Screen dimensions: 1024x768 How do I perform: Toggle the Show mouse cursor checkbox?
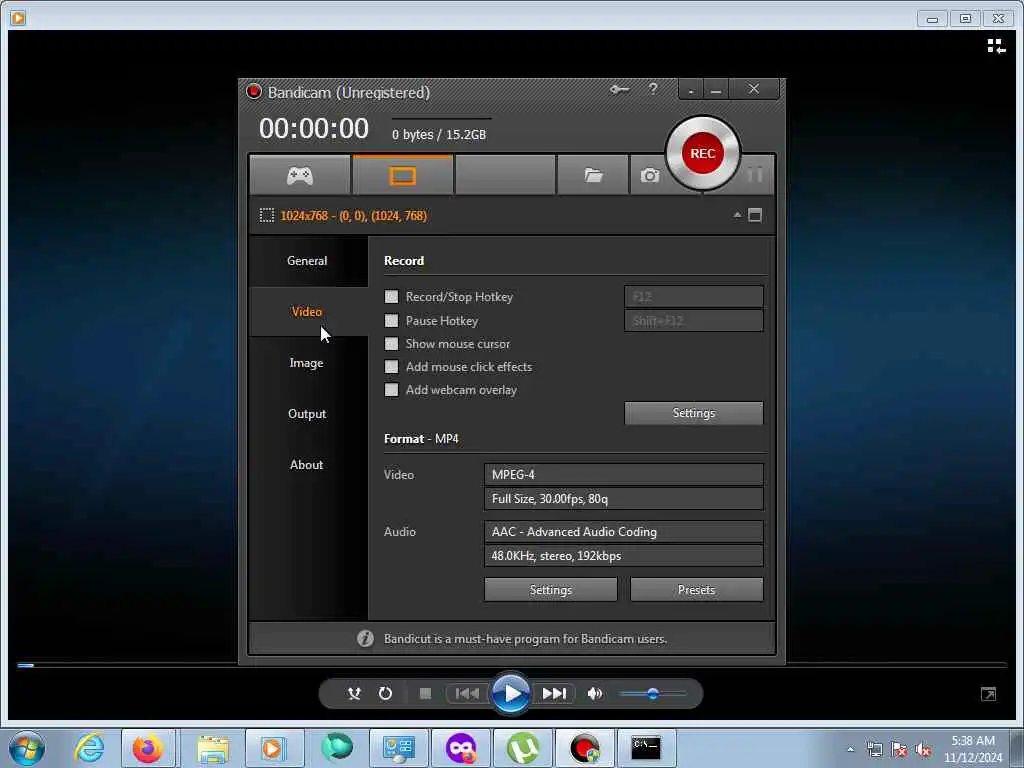[x=391, y=344]
